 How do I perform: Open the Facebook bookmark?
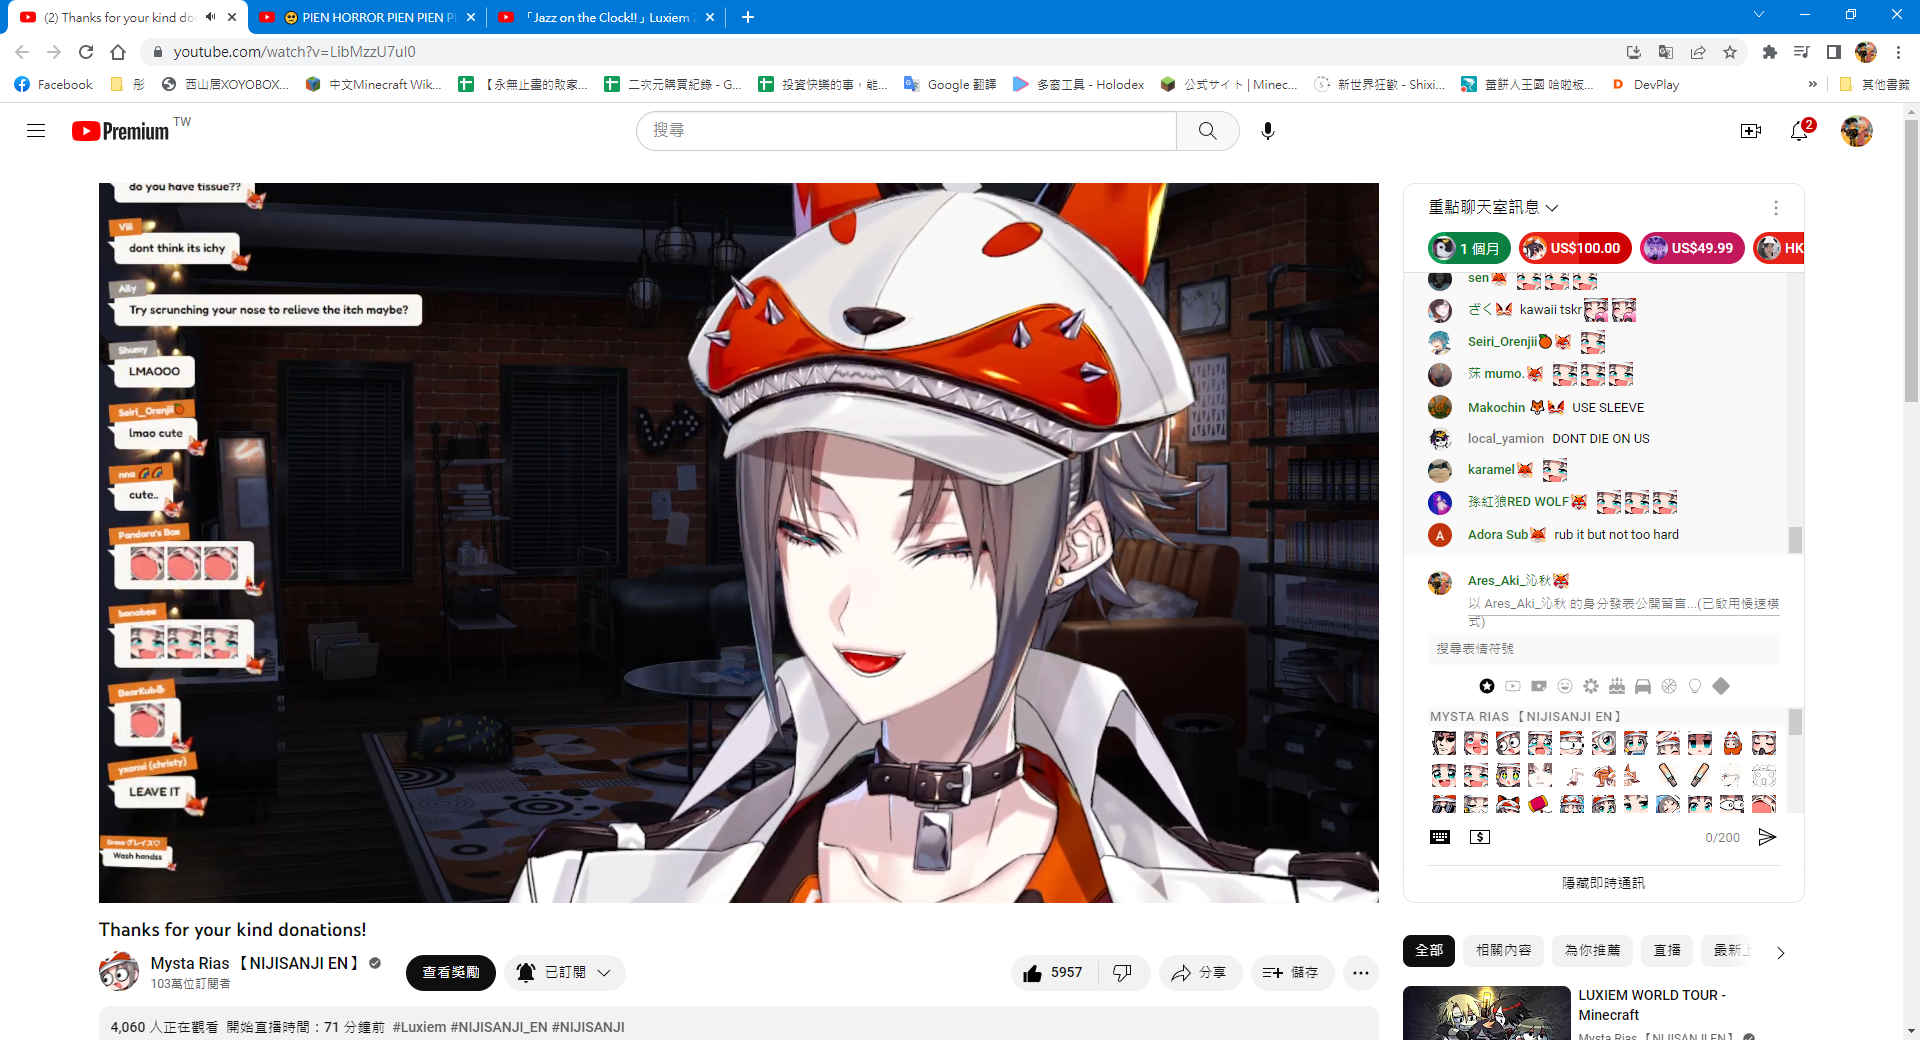[54, 85]
